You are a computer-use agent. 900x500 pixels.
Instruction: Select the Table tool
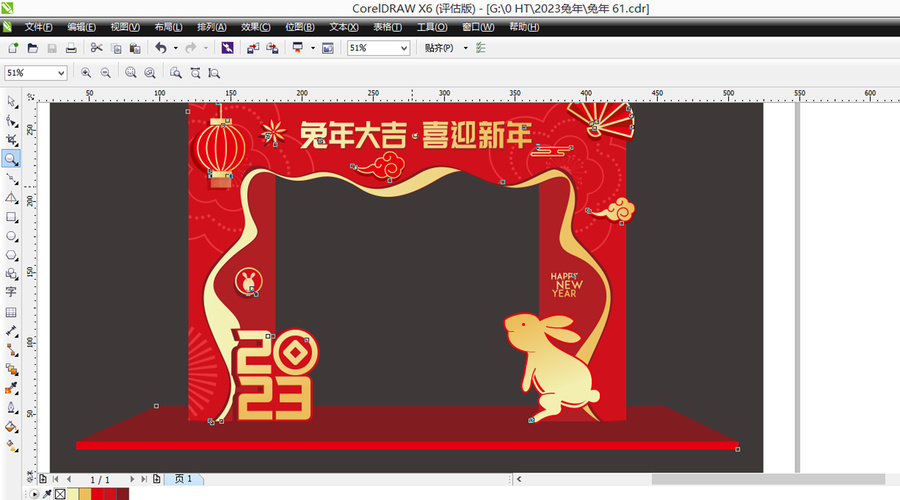(x=11, y=312)
